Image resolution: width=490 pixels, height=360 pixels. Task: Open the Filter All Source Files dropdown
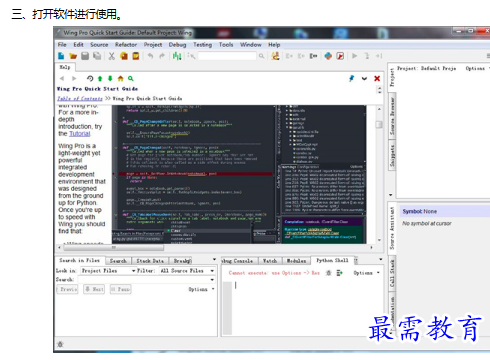[x=187, y=271]
